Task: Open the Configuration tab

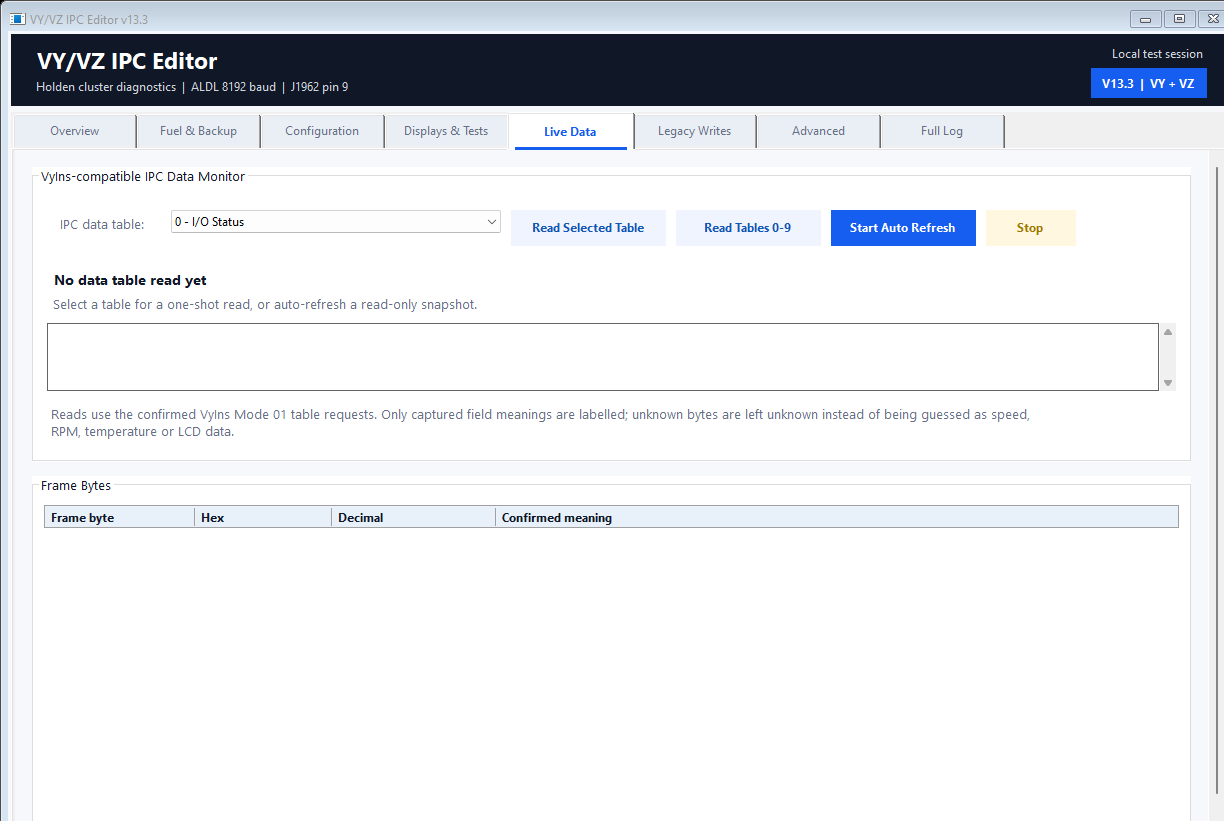Action: (322, 131)
